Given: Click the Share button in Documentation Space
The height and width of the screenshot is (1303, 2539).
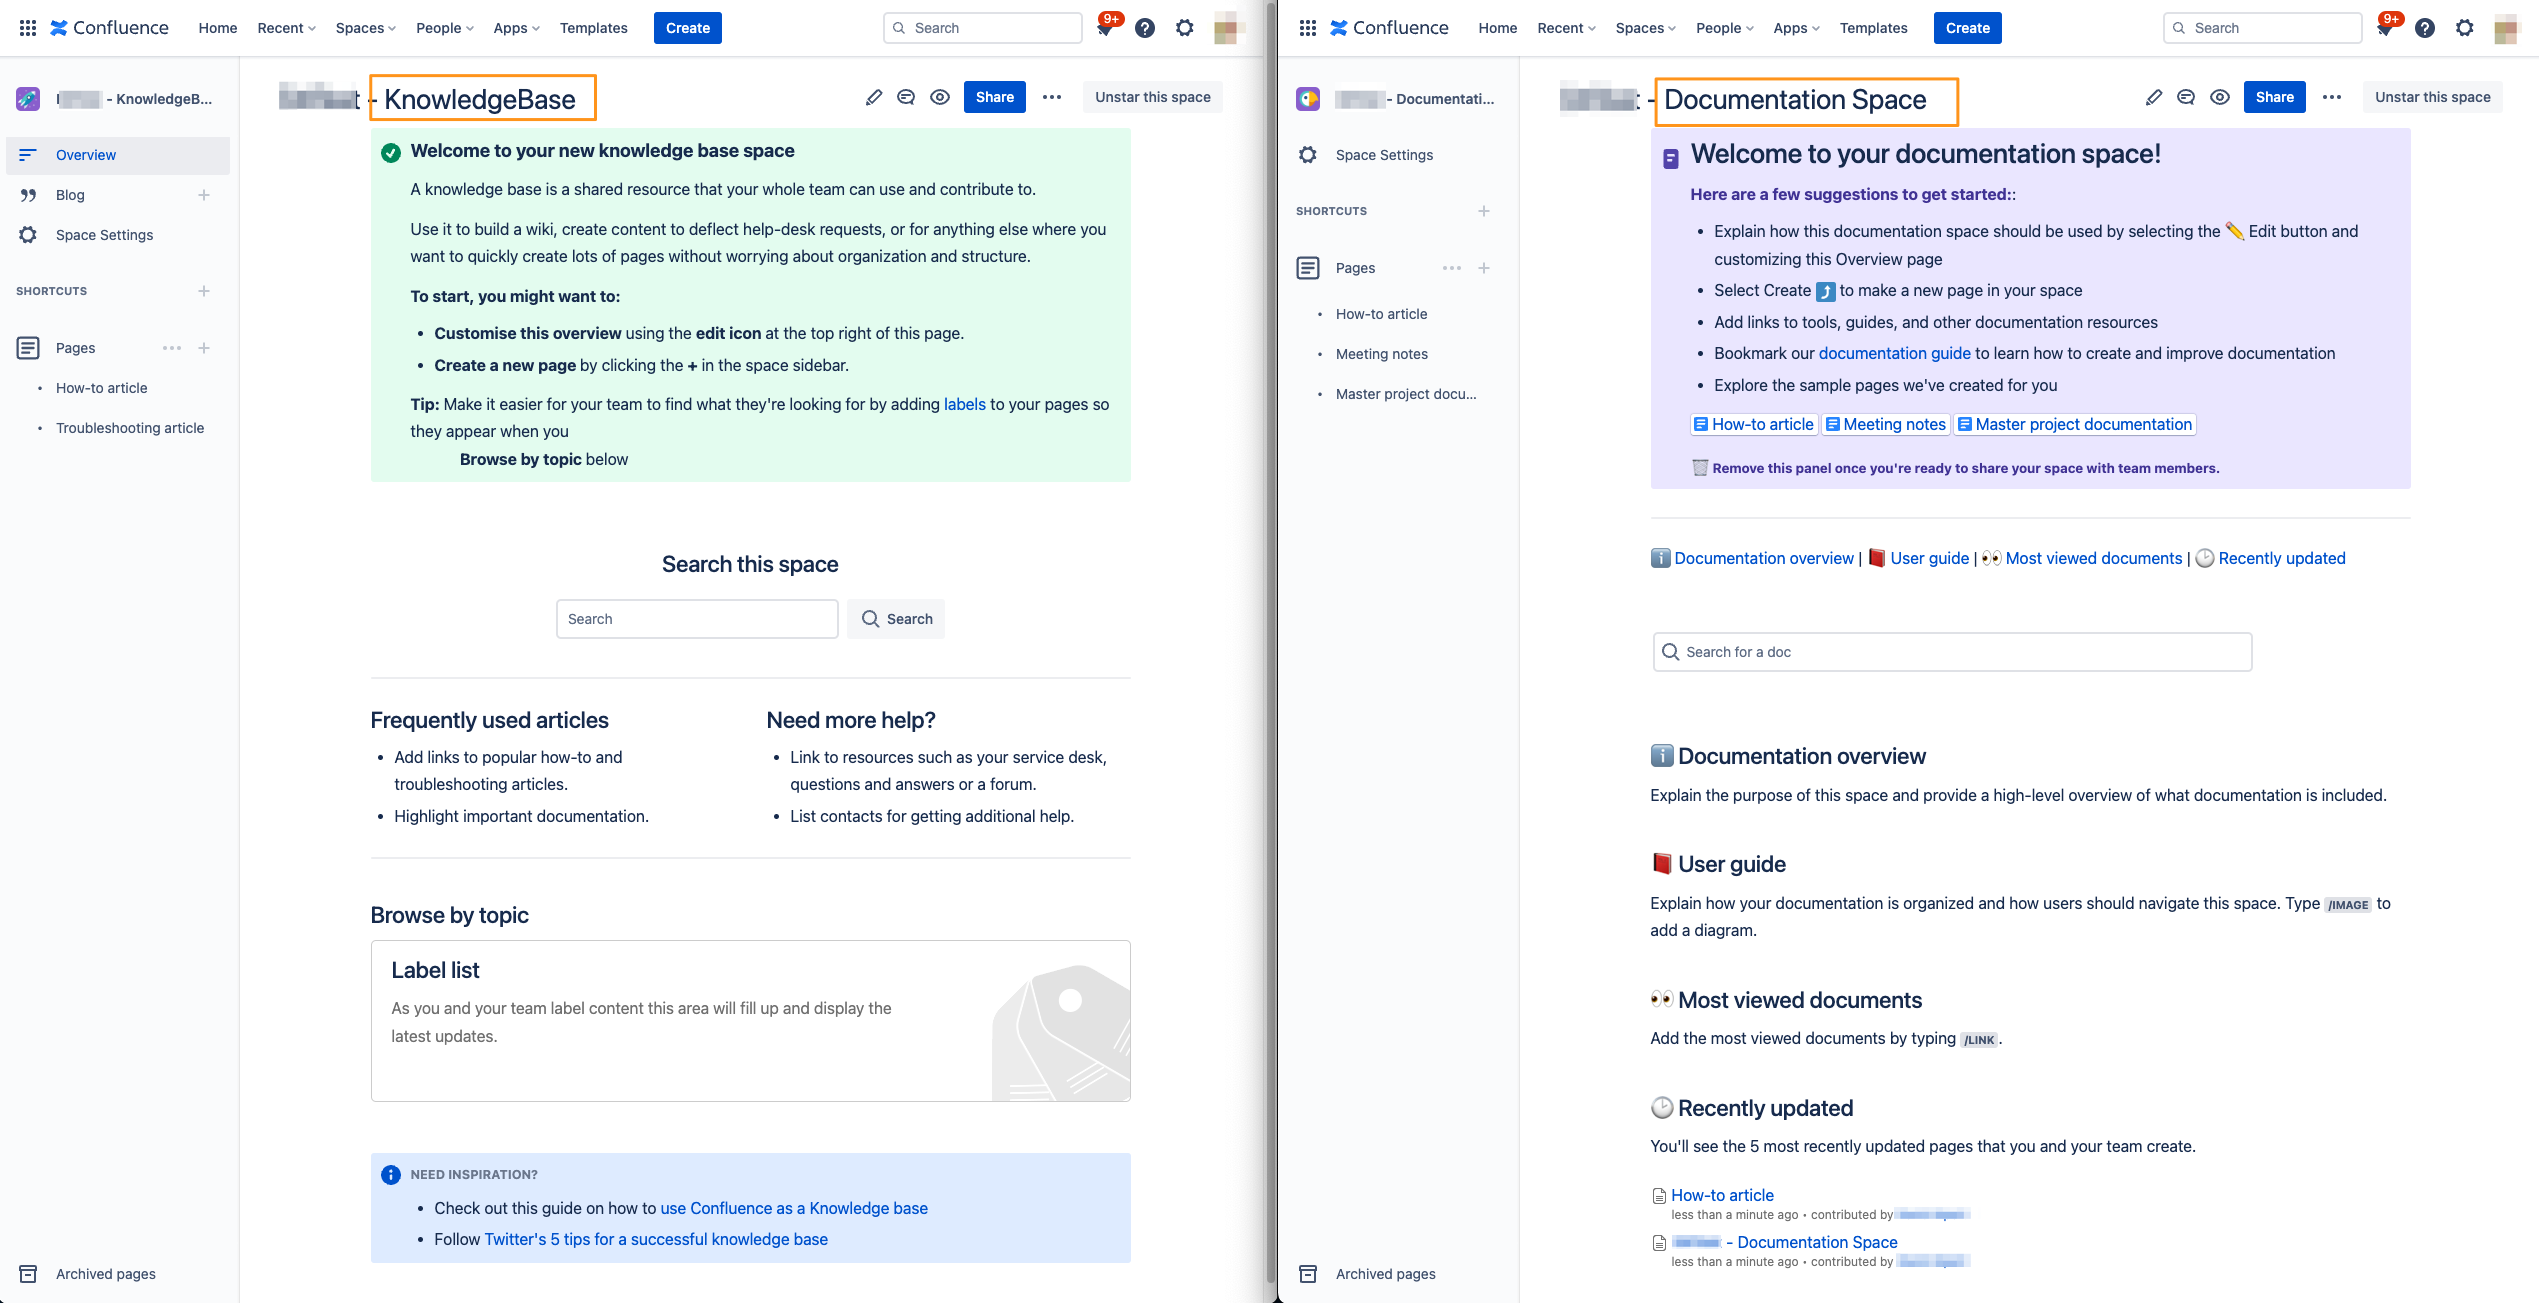Looking at the screenshot, I should pyautogui.click(x=2274, y=97).
